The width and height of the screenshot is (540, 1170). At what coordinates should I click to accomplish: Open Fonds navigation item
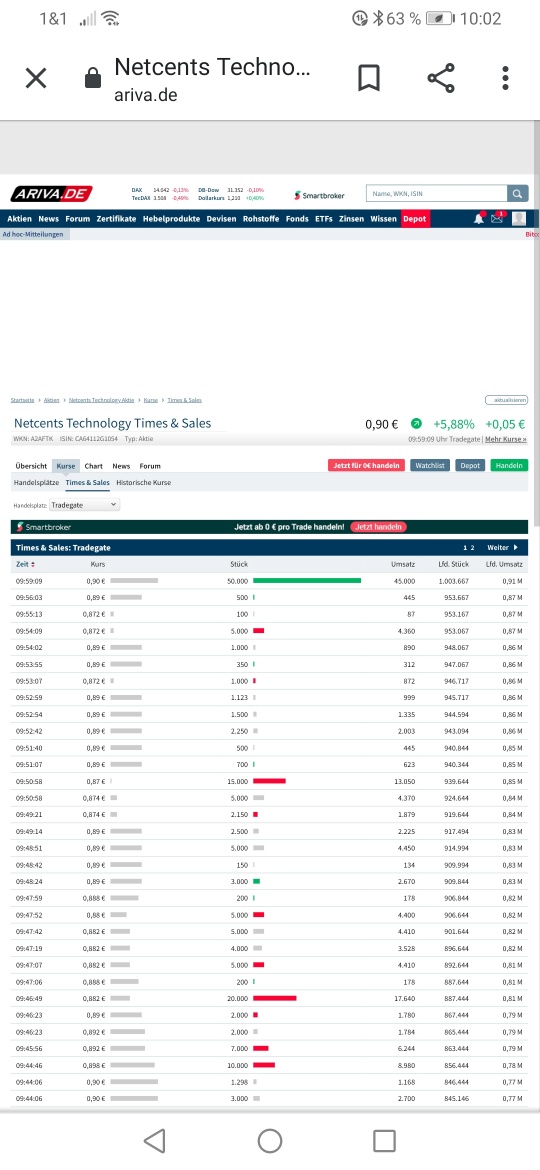click(297, 219)
